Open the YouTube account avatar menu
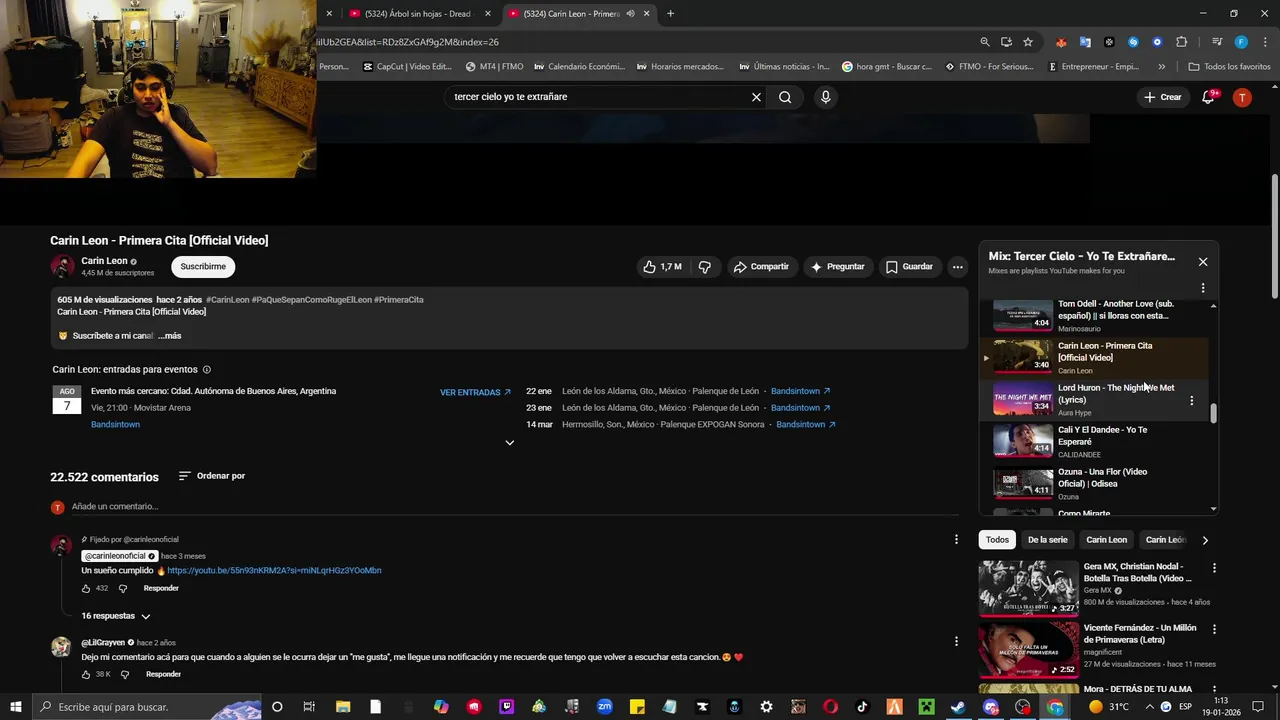 pos(1242,97)
